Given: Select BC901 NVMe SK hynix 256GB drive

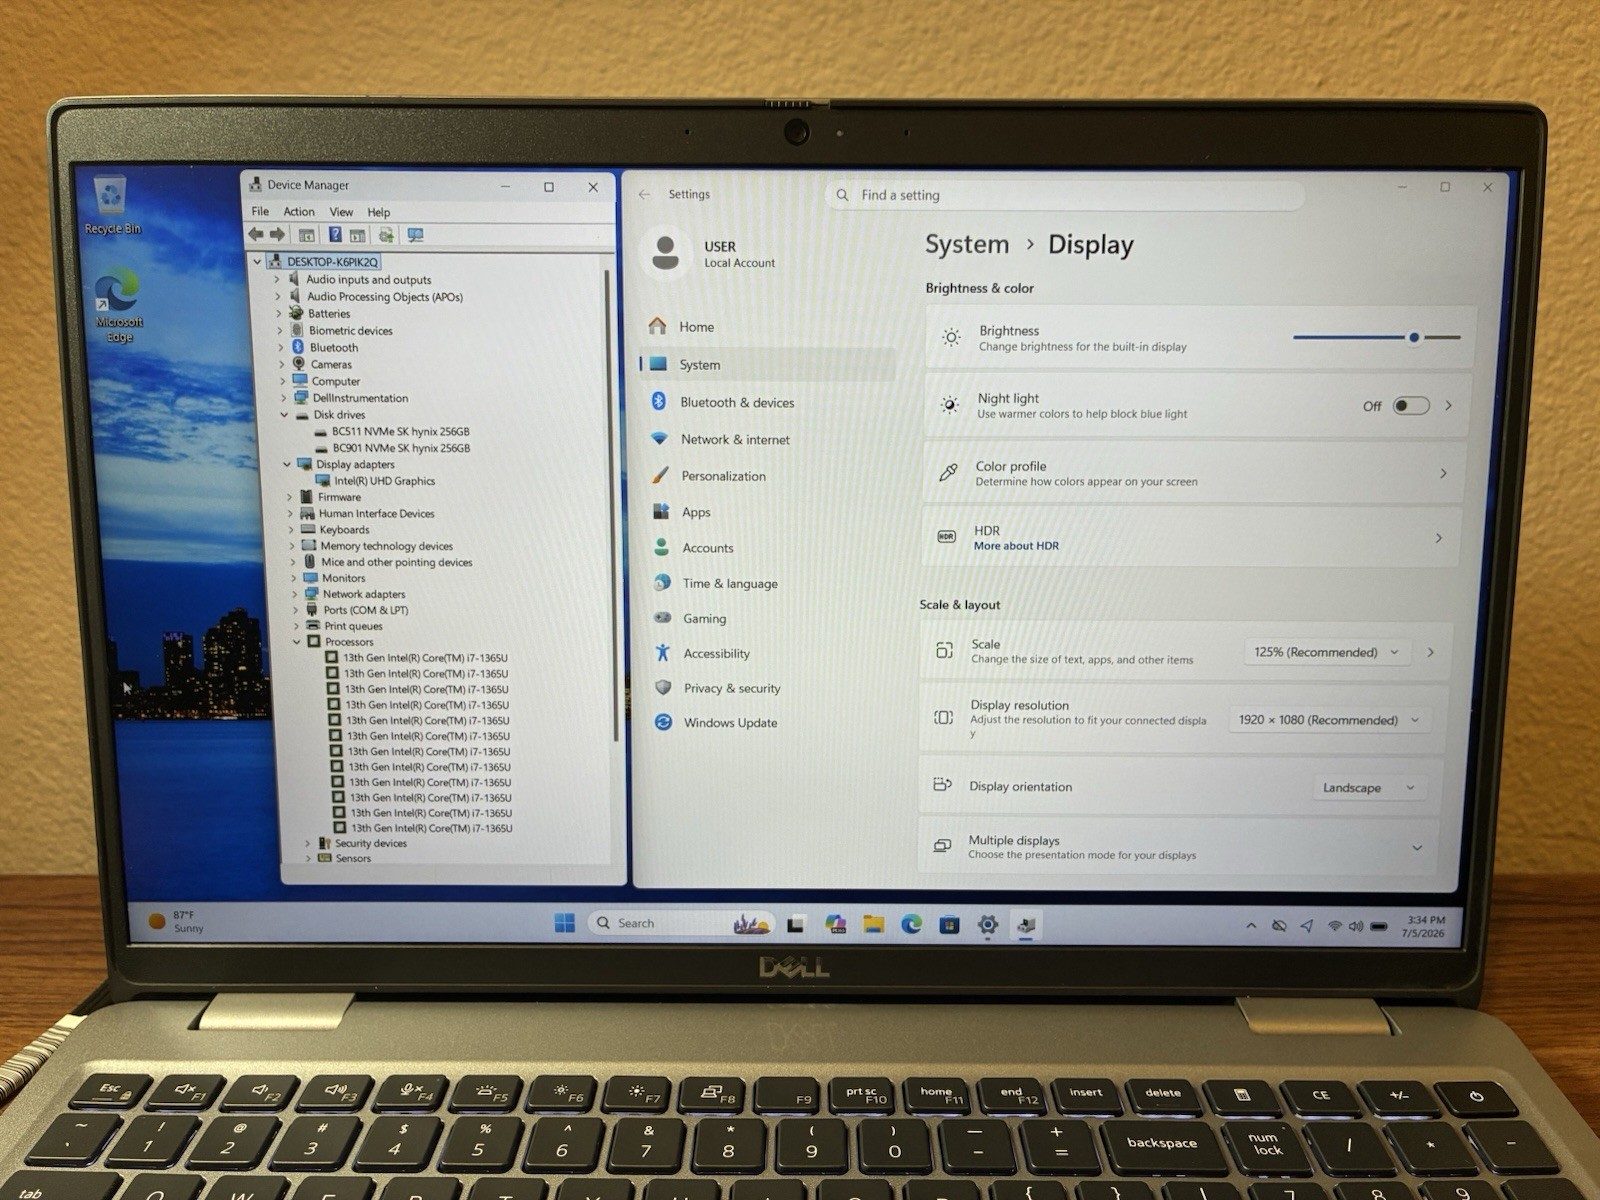Looking at the screenshot, I should [401, 448].
